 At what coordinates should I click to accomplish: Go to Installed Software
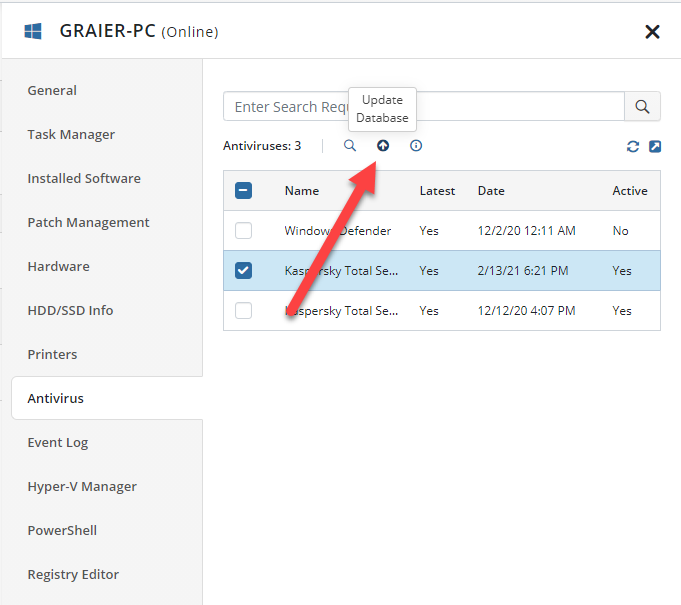click(x=84, y=178)
